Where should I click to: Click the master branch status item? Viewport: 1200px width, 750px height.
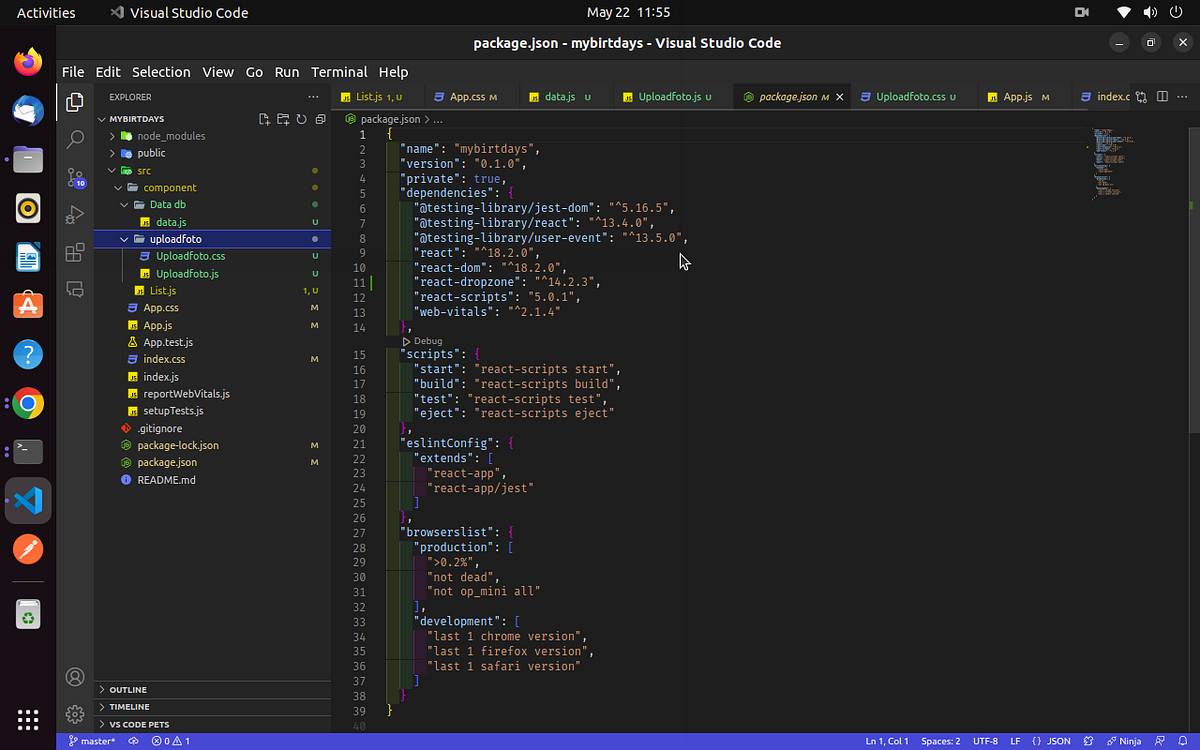pyautogui.click(x=91, y=741)
